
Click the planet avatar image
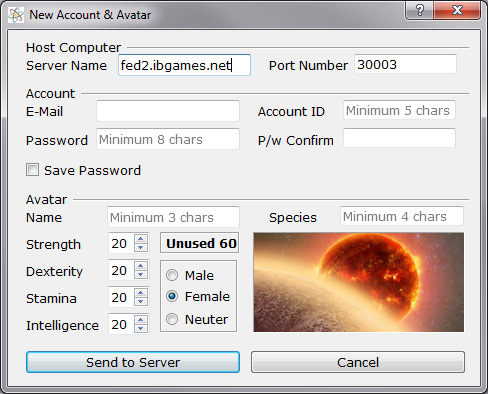click(x=359, y=282)
